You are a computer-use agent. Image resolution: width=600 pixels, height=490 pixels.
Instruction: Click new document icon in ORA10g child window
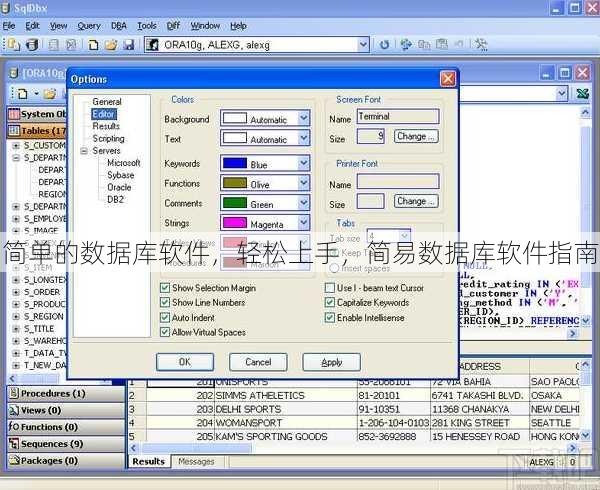[23, 93]
